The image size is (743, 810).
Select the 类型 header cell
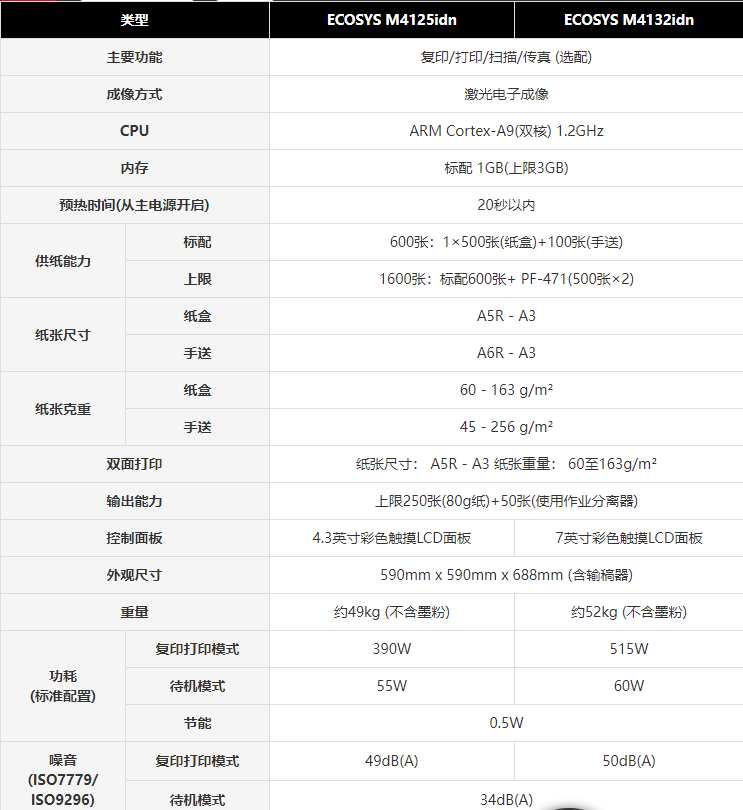pos(134,20)
